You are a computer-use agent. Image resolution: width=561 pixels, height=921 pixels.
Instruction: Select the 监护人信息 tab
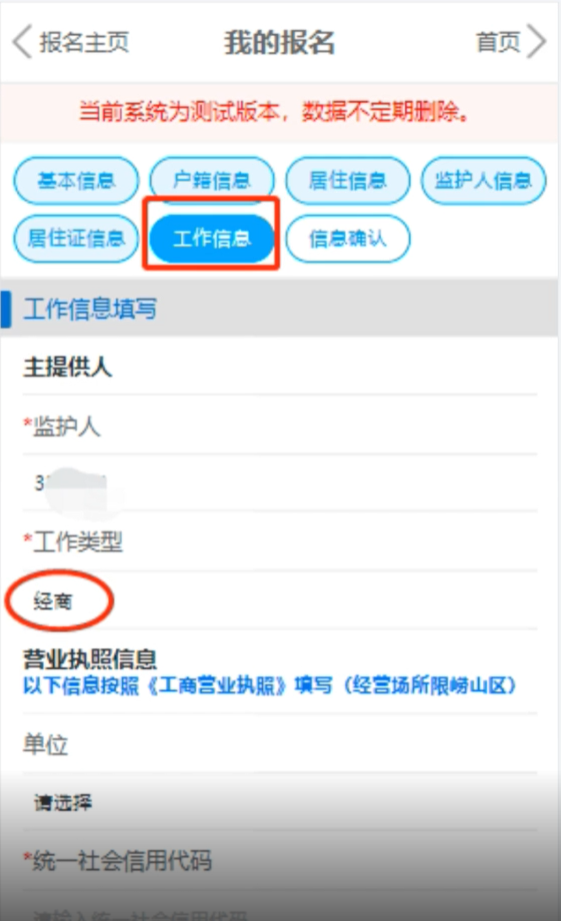(x=483, y=180)
